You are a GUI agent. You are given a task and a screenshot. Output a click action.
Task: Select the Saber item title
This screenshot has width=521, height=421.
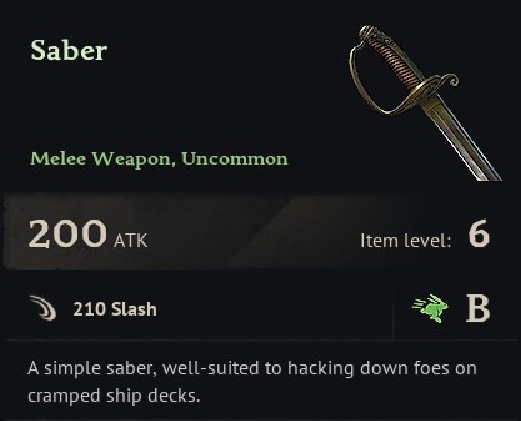coord(69,50)
